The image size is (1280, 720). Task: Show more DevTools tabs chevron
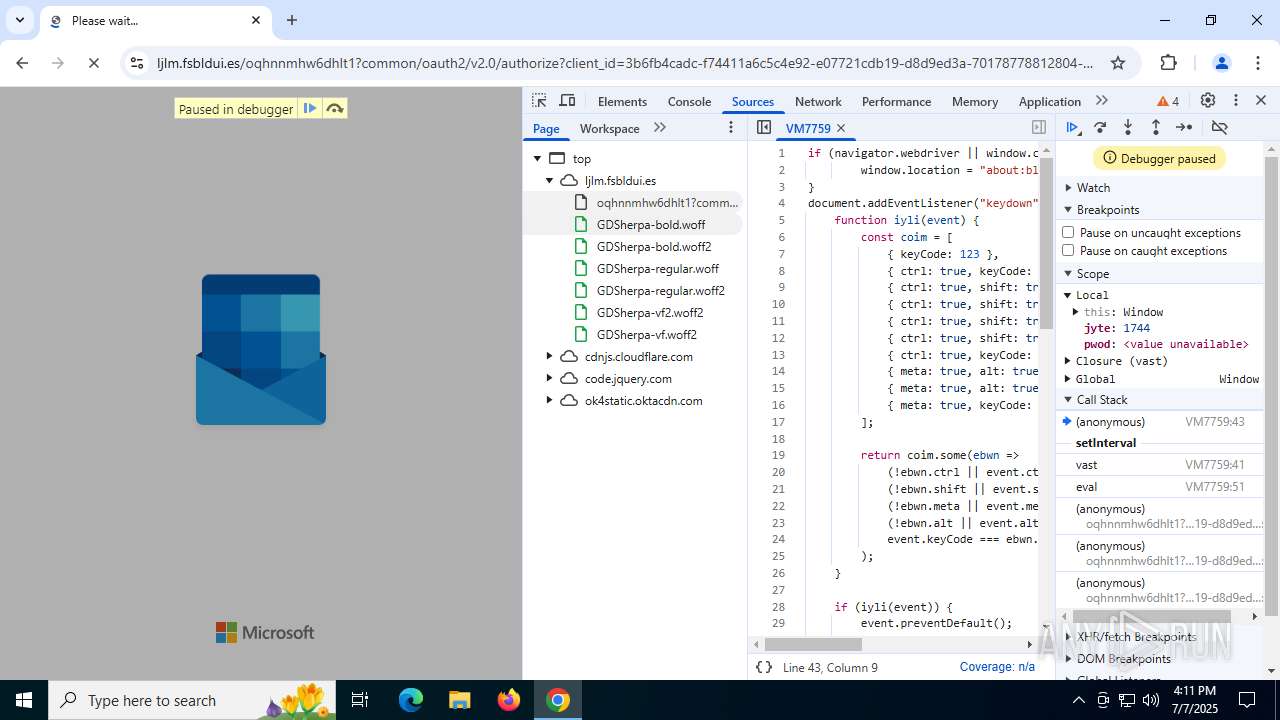pos(1102,101)
